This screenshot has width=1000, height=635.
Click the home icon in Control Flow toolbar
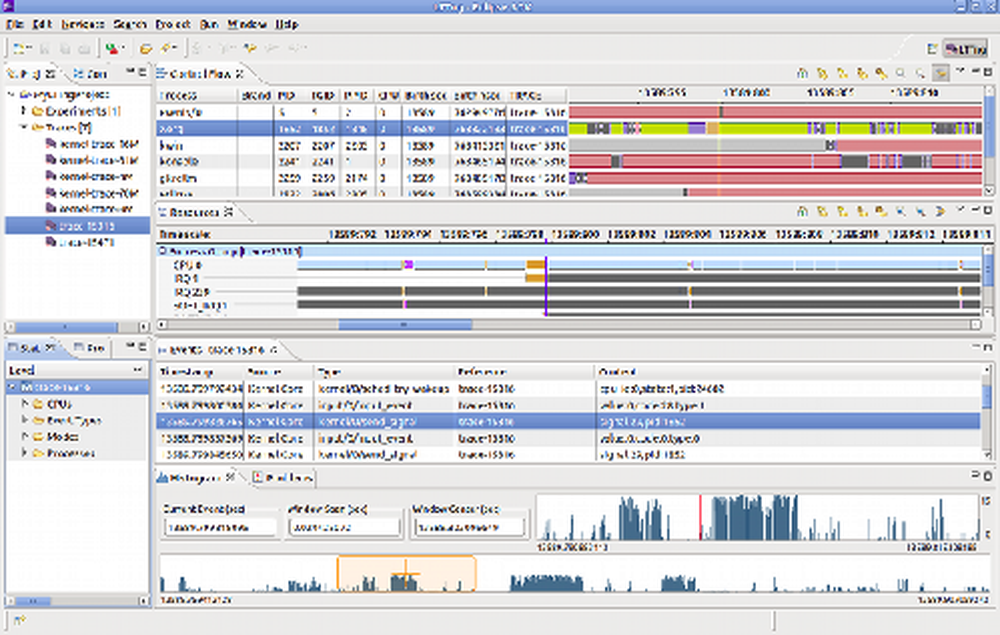801,73
